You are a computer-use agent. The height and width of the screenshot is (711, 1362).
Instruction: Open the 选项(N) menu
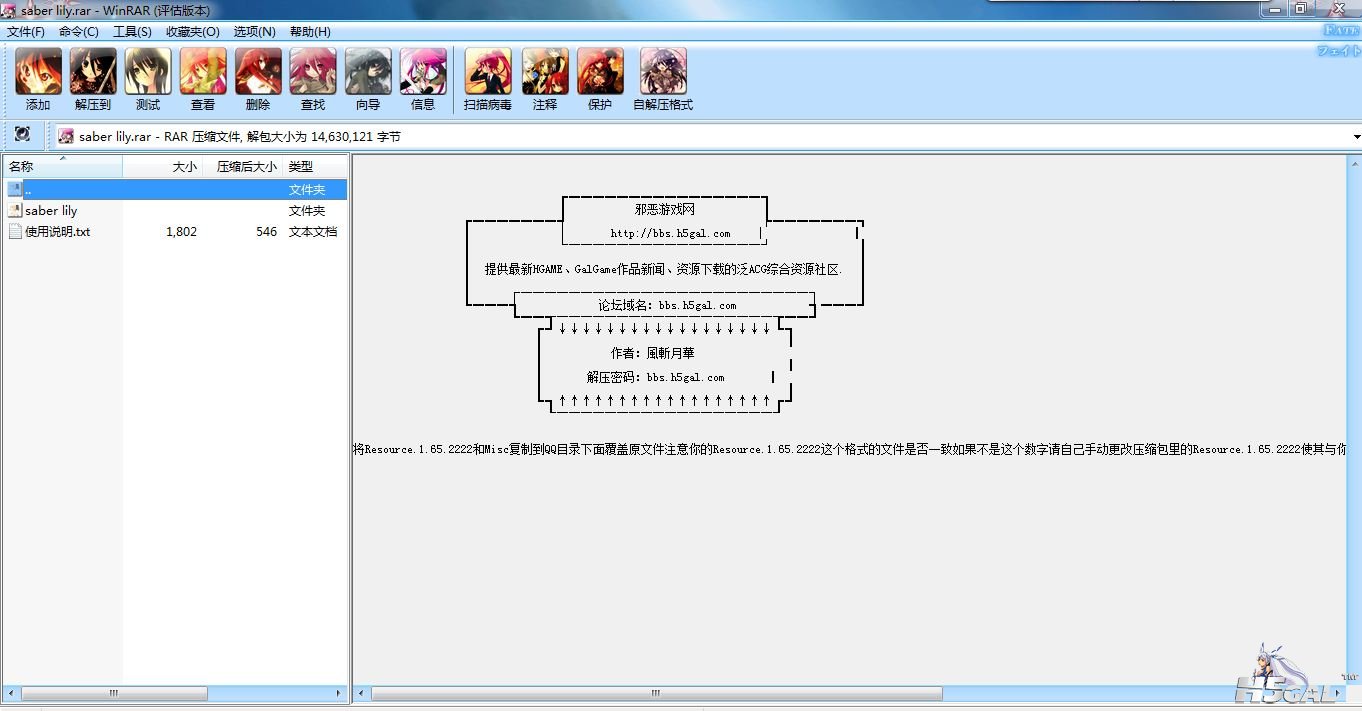[255, 32]
